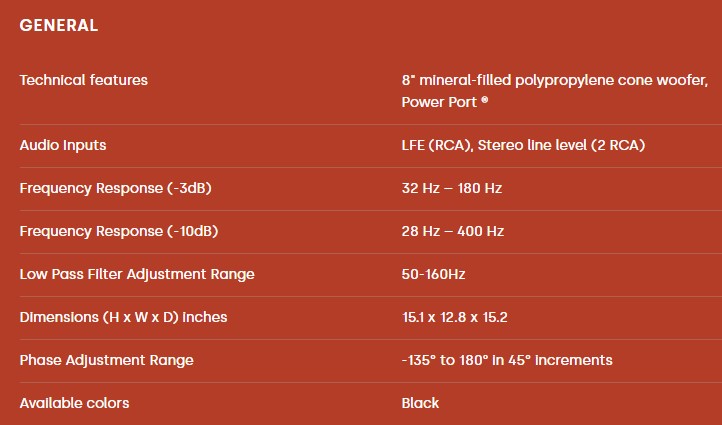The height and width of the screenshot is (425, 722).
Task: Click the -135° to 180° increments value
Action: pos(507,360)
